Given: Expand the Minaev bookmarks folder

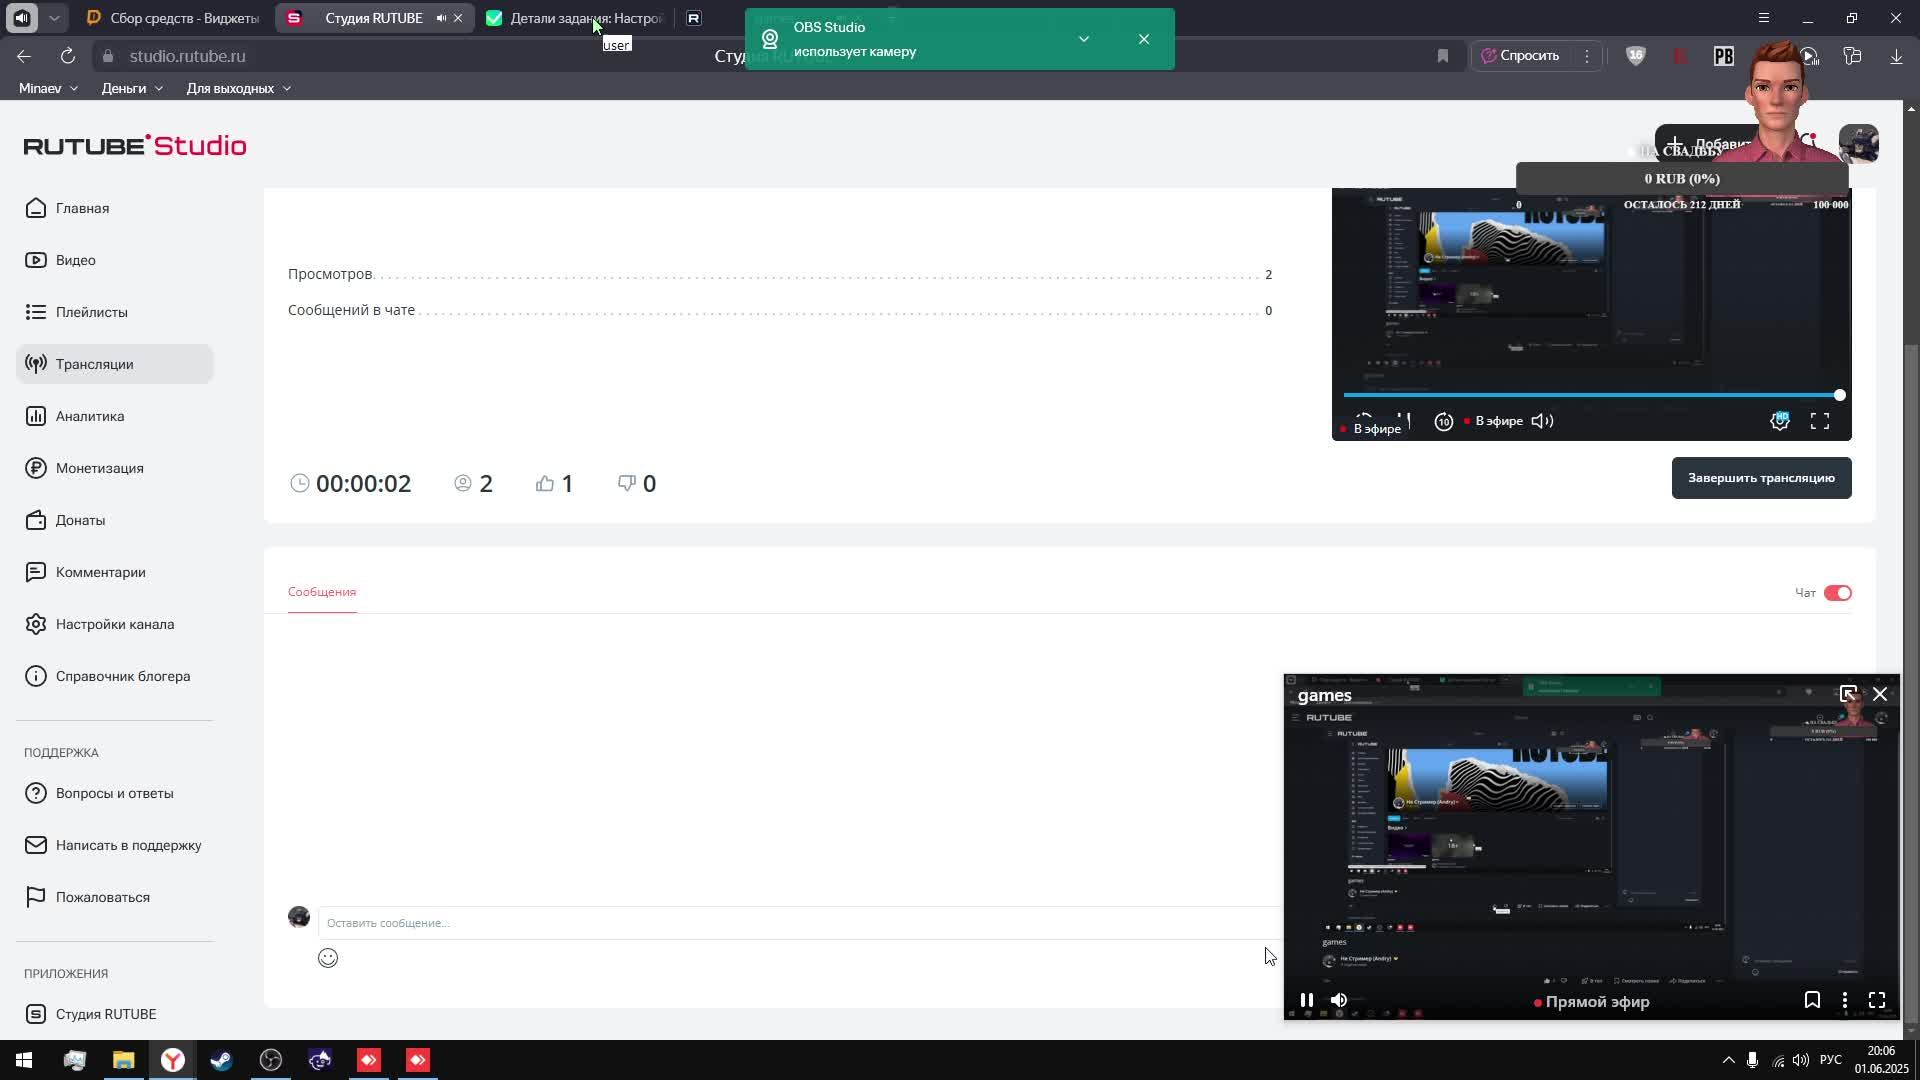Looking at the screenshot, I should point(48,88).
